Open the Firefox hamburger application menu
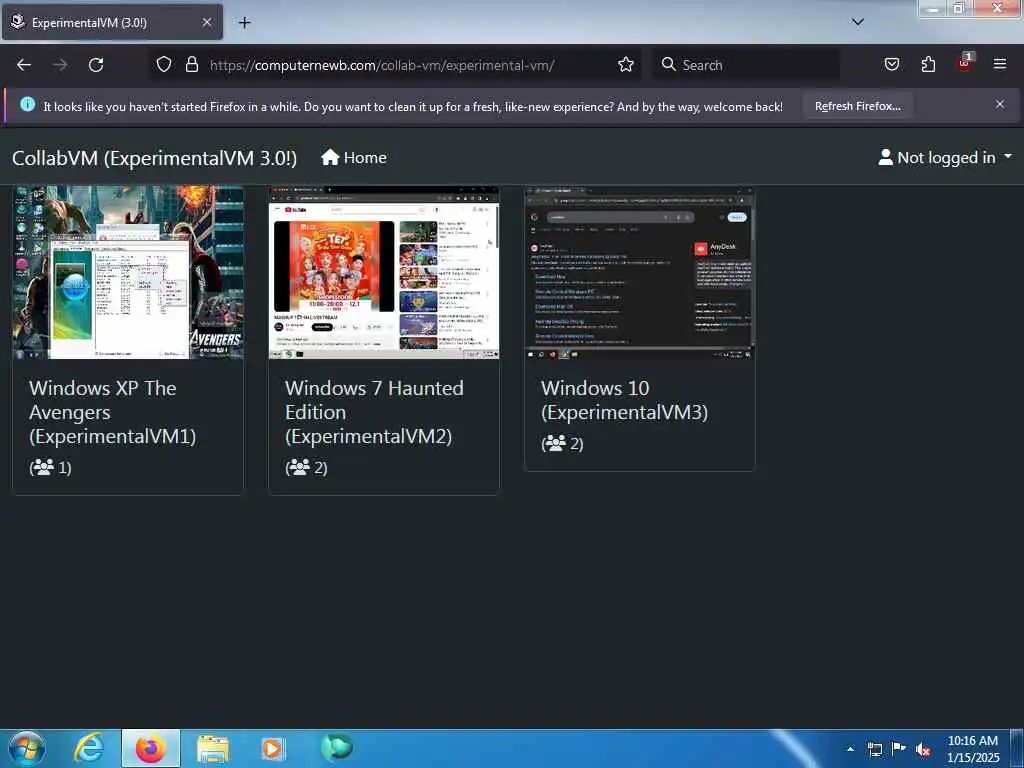 coord(1000,64)
